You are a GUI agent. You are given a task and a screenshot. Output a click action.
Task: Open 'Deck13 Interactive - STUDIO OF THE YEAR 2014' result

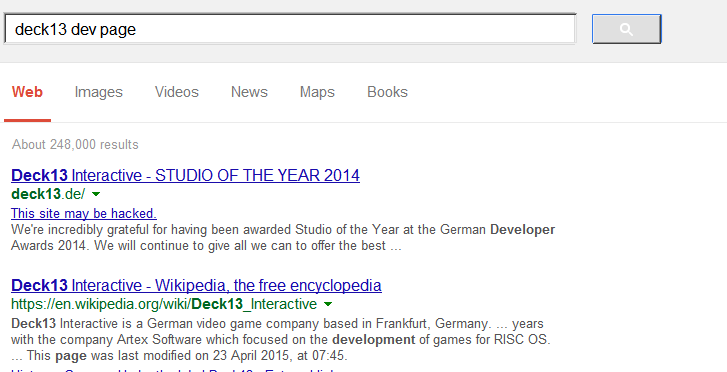click(185, 175)
